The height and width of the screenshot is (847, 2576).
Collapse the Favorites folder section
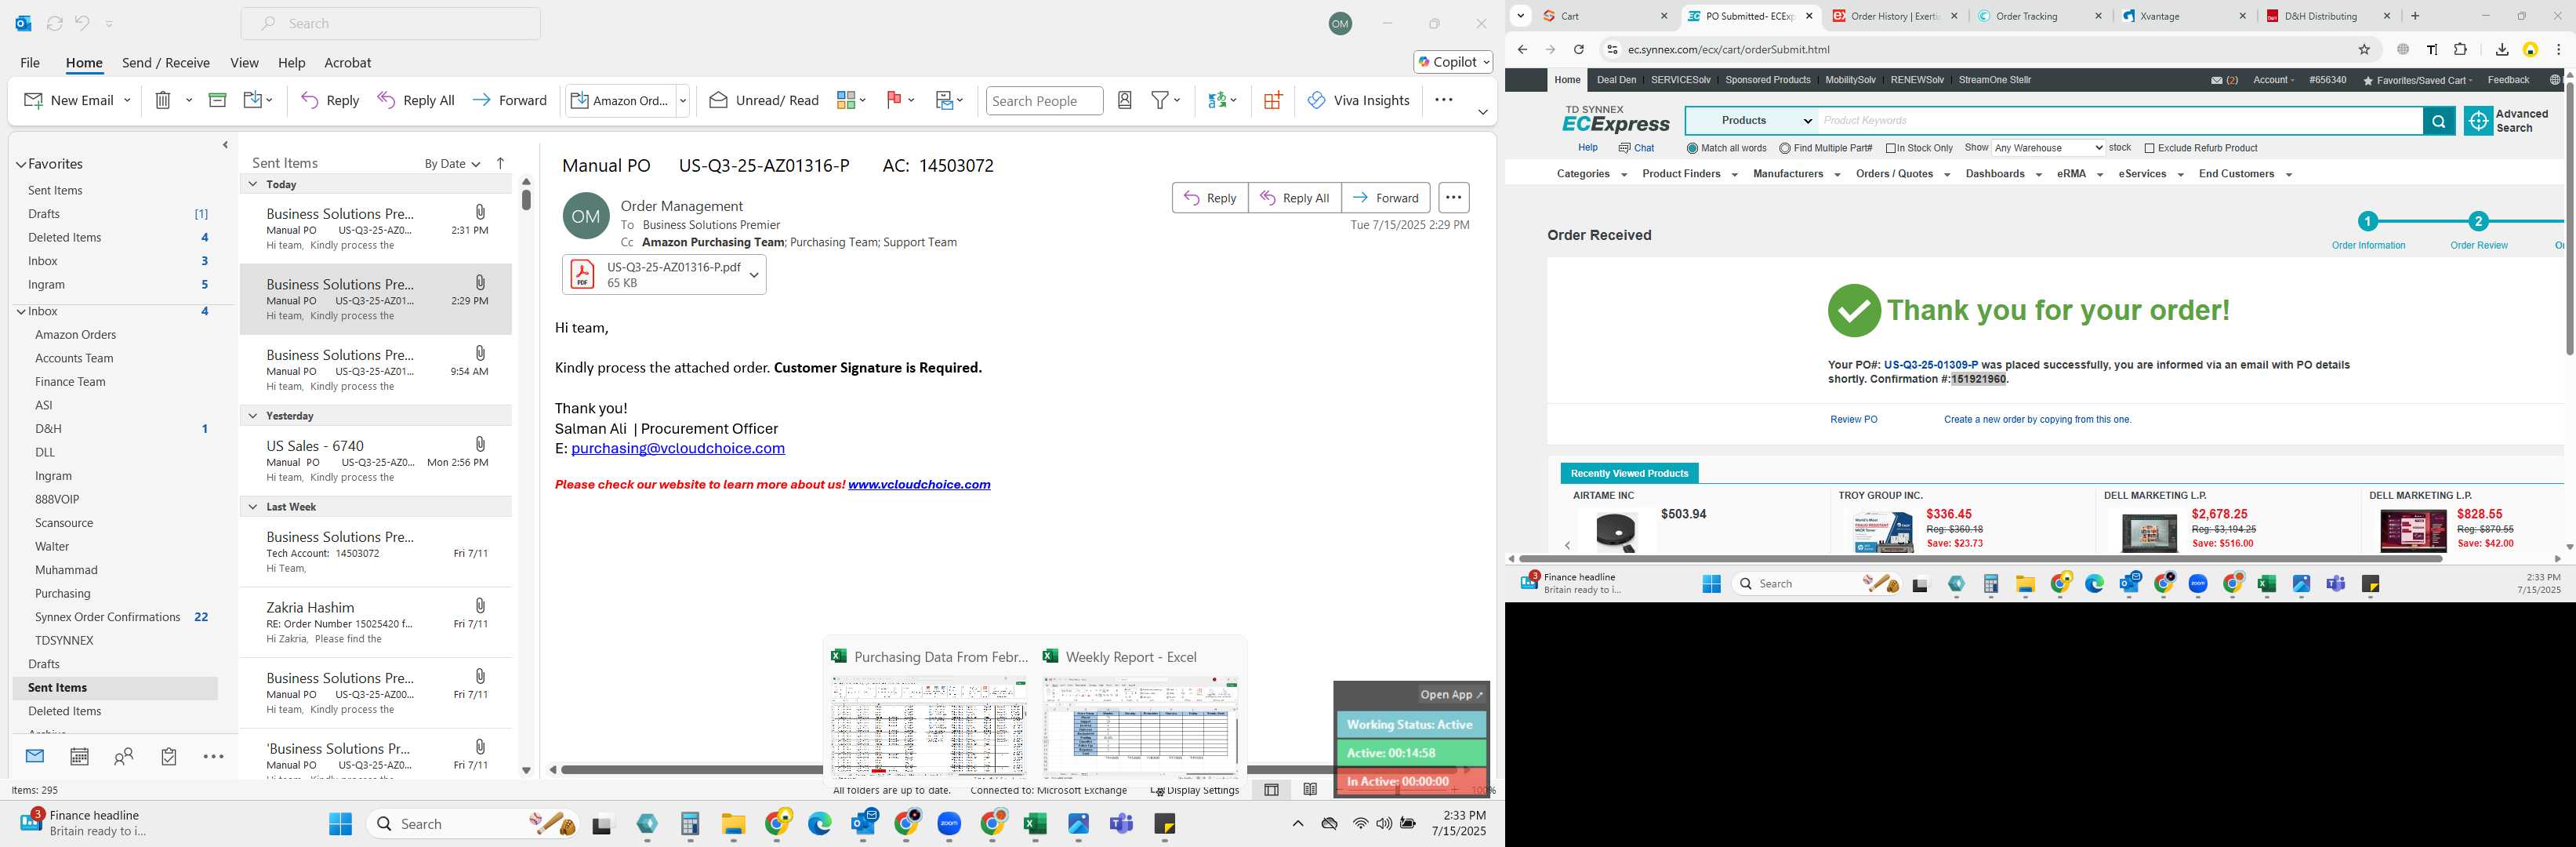coord(21,164)
